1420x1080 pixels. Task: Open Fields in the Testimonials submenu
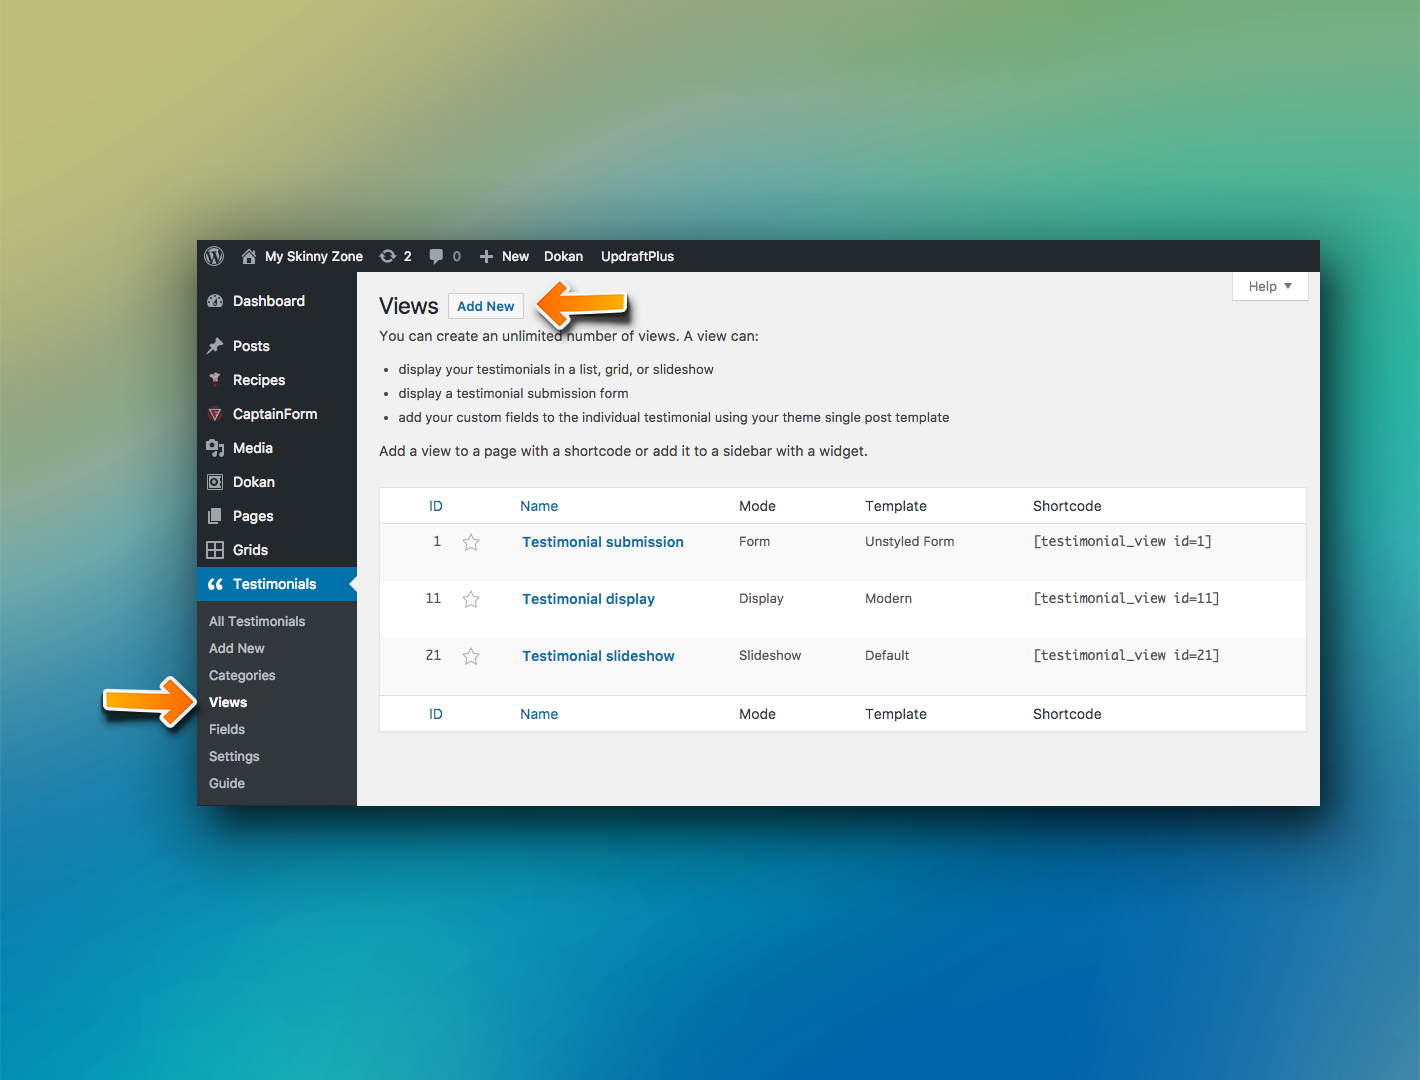[x=227, y=729]
